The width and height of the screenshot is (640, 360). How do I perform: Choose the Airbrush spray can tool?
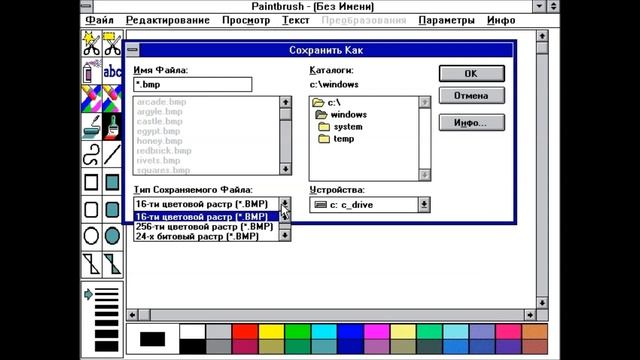(x=91, y=71)
